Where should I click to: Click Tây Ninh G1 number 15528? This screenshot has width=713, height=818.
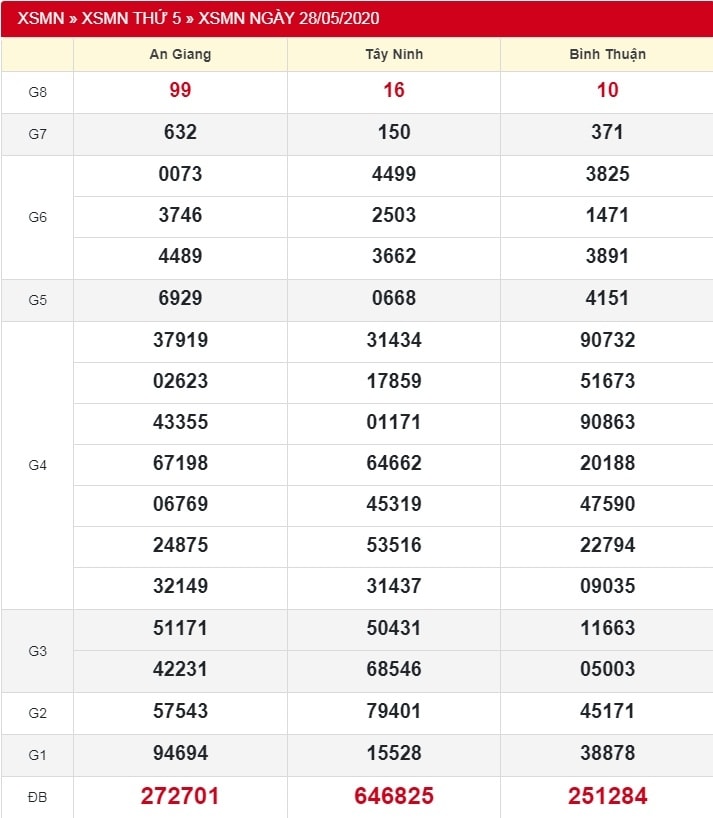[394, 753]
